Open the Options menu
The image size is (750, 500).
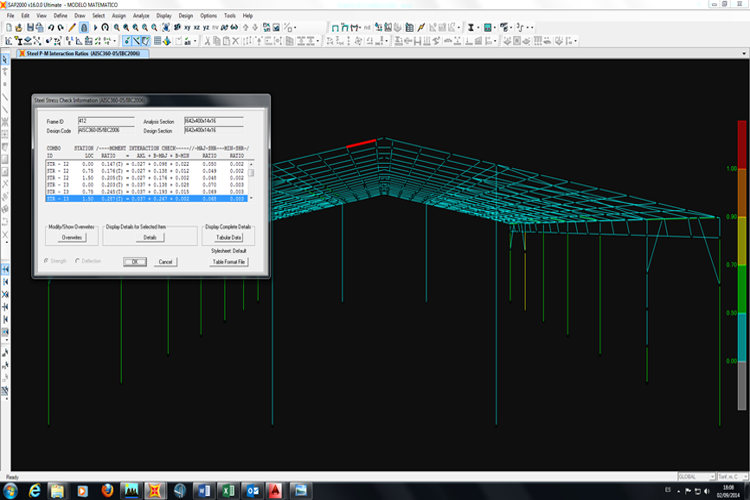(x=208, y=16)
